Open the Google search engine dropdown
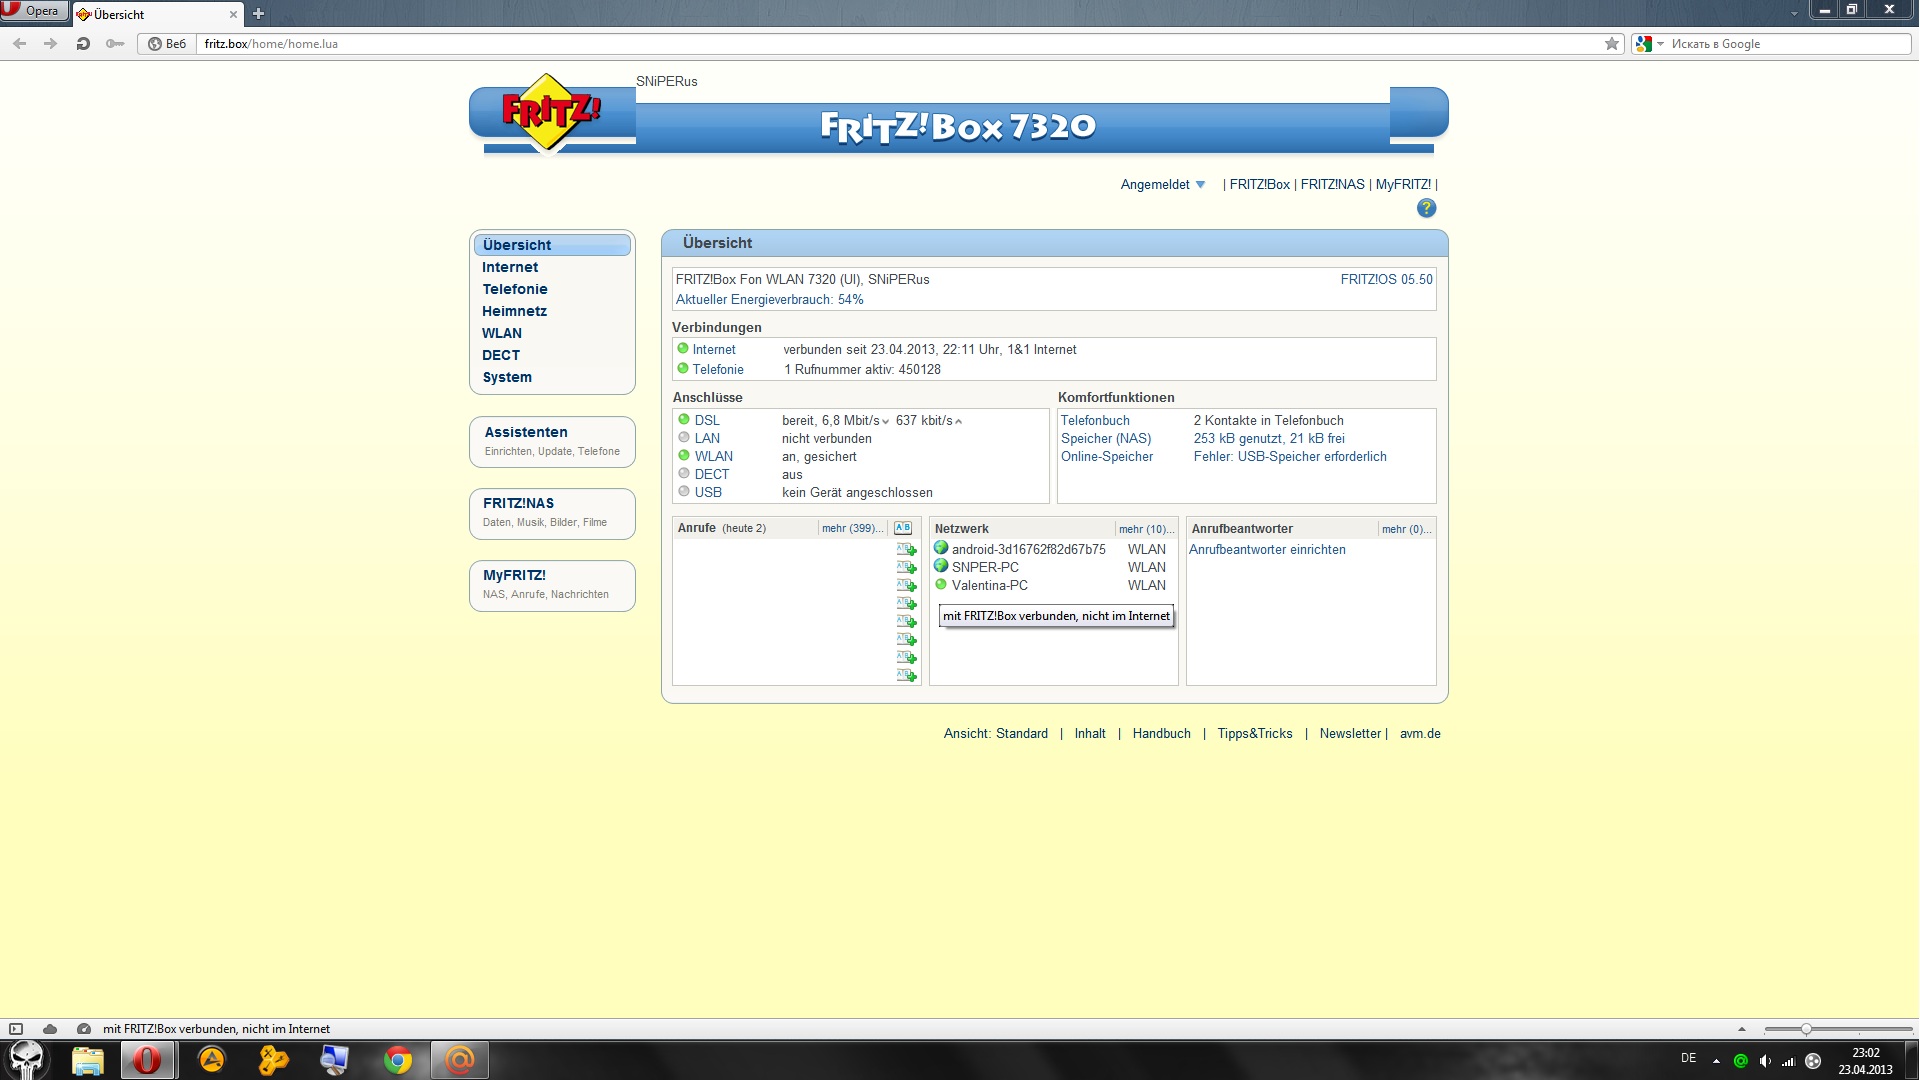The image size is (1920, 1080). [x=1650, y=44]
